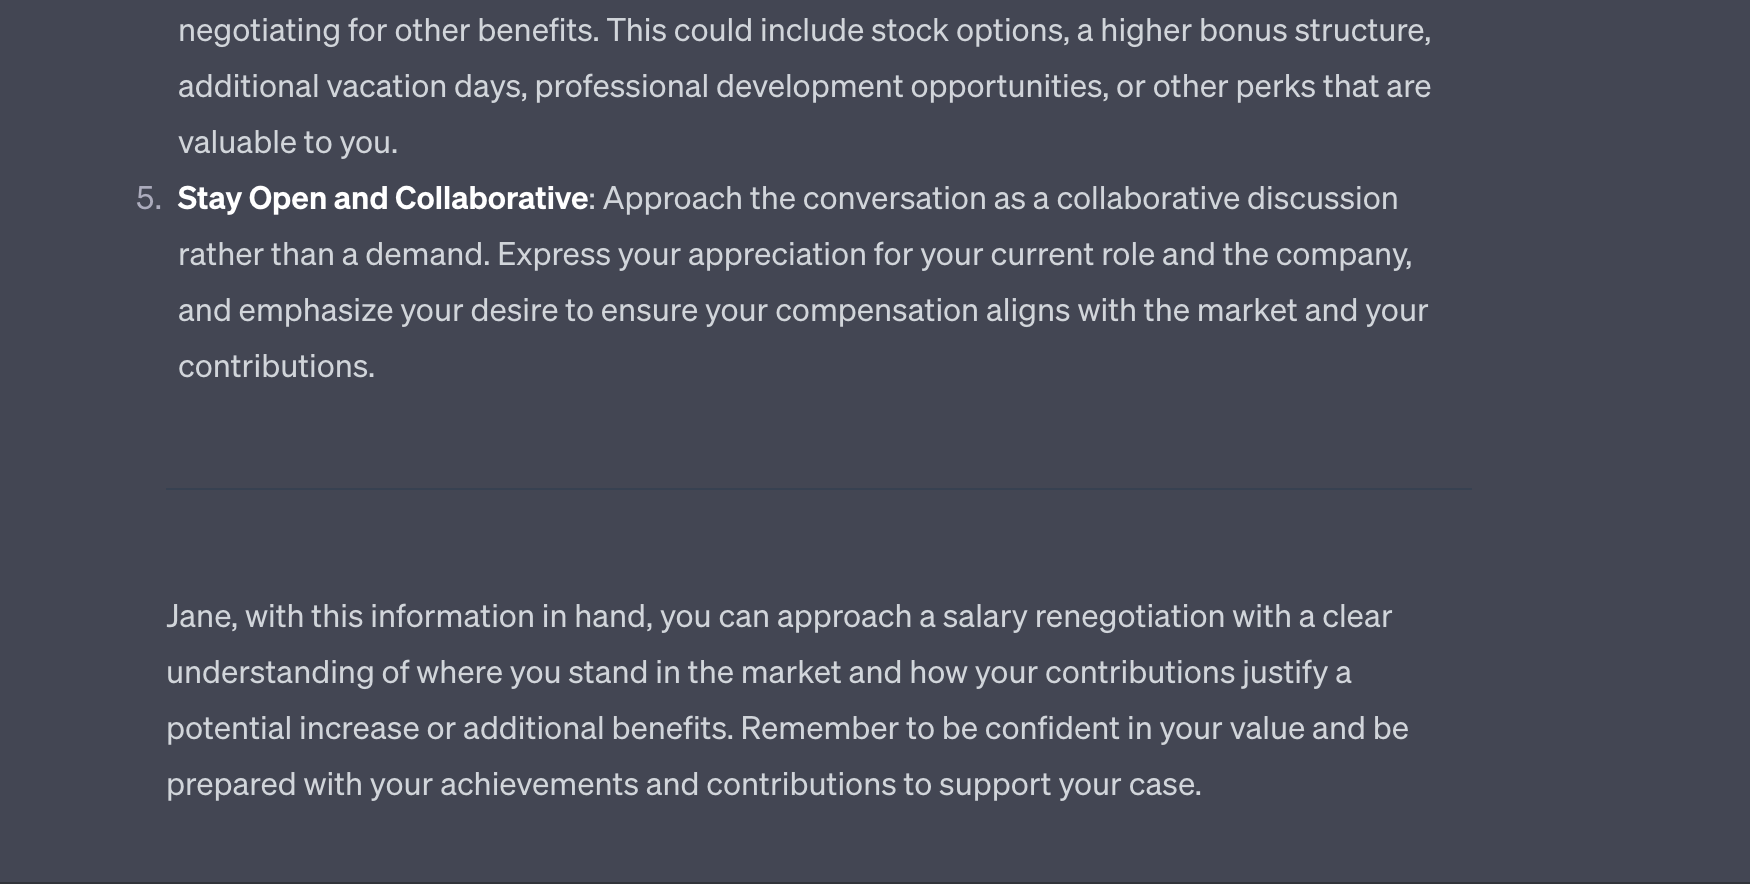Click the phrase "collaborative discussion" in item five

pyautogui.click(x=1227, y=198)
